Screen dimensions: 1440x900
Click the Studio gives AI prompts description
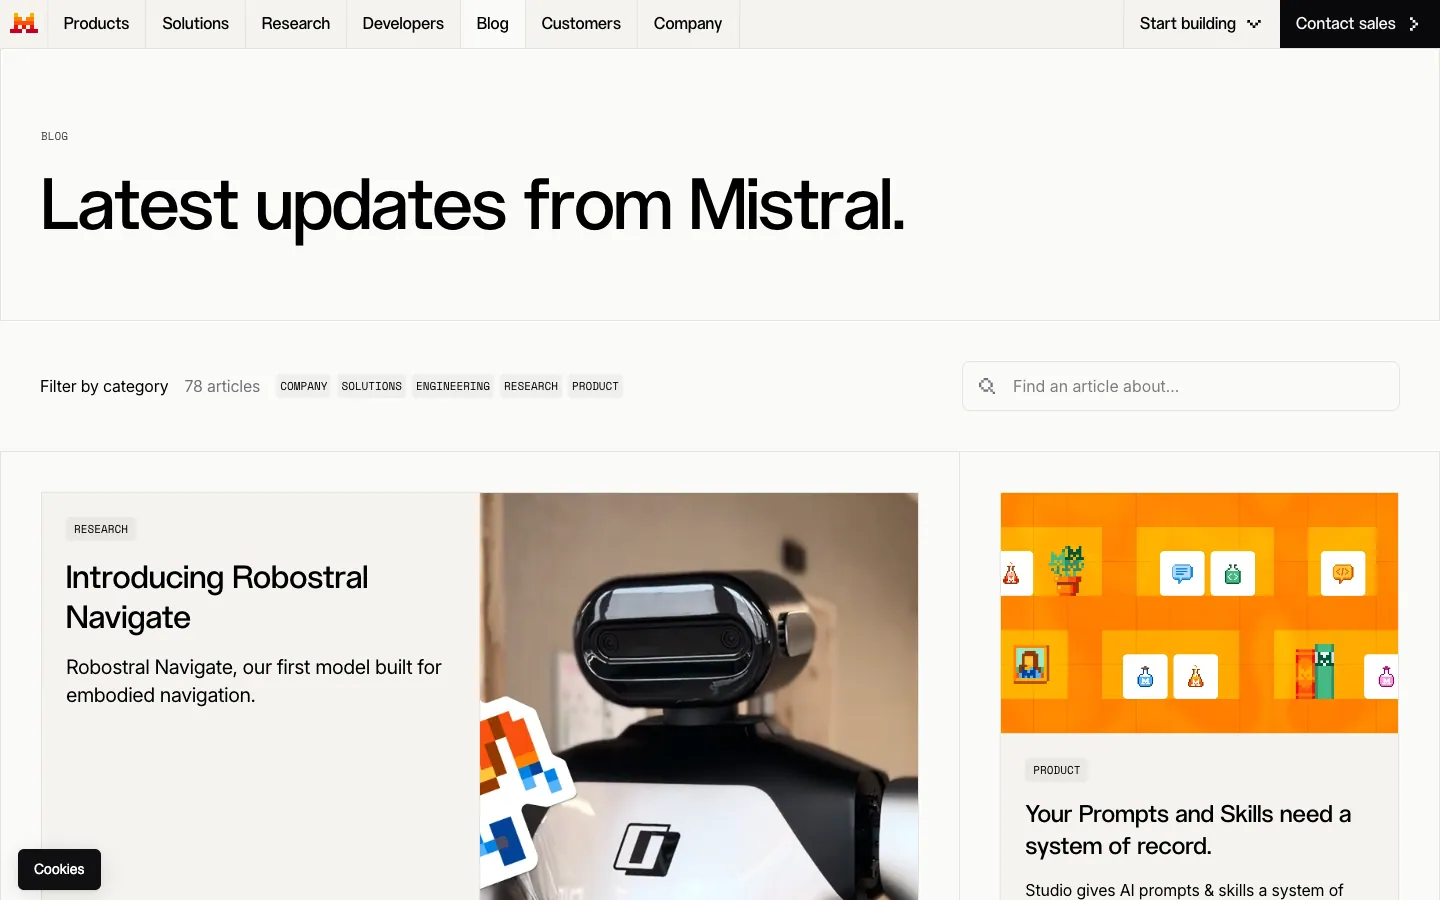[x=1184, y=890]
